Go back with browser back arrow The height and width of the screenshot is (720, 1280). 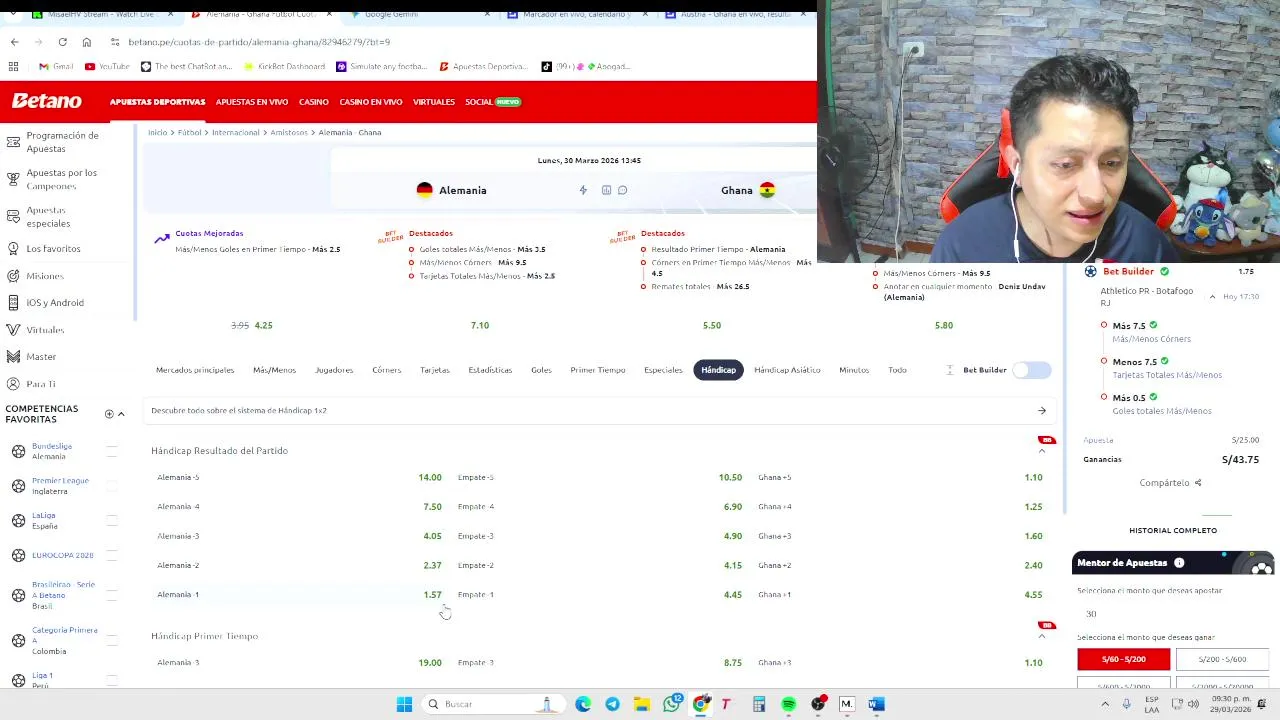[14, 42]
